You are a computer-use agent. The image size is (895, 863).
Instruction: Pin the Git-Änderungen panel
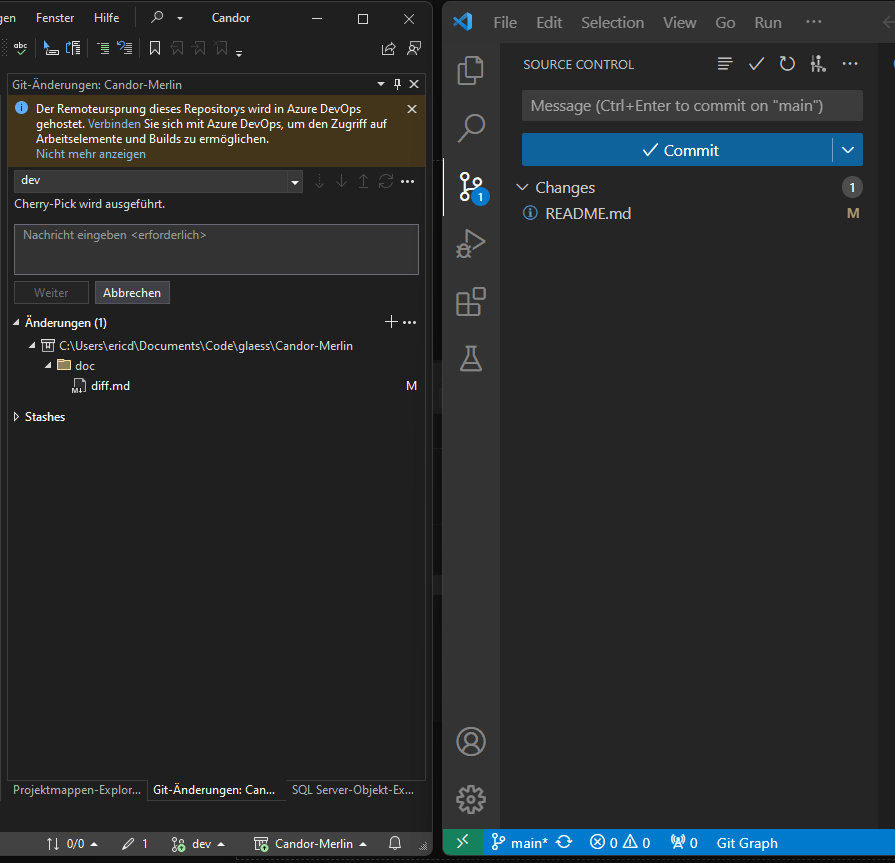(398, 84)
